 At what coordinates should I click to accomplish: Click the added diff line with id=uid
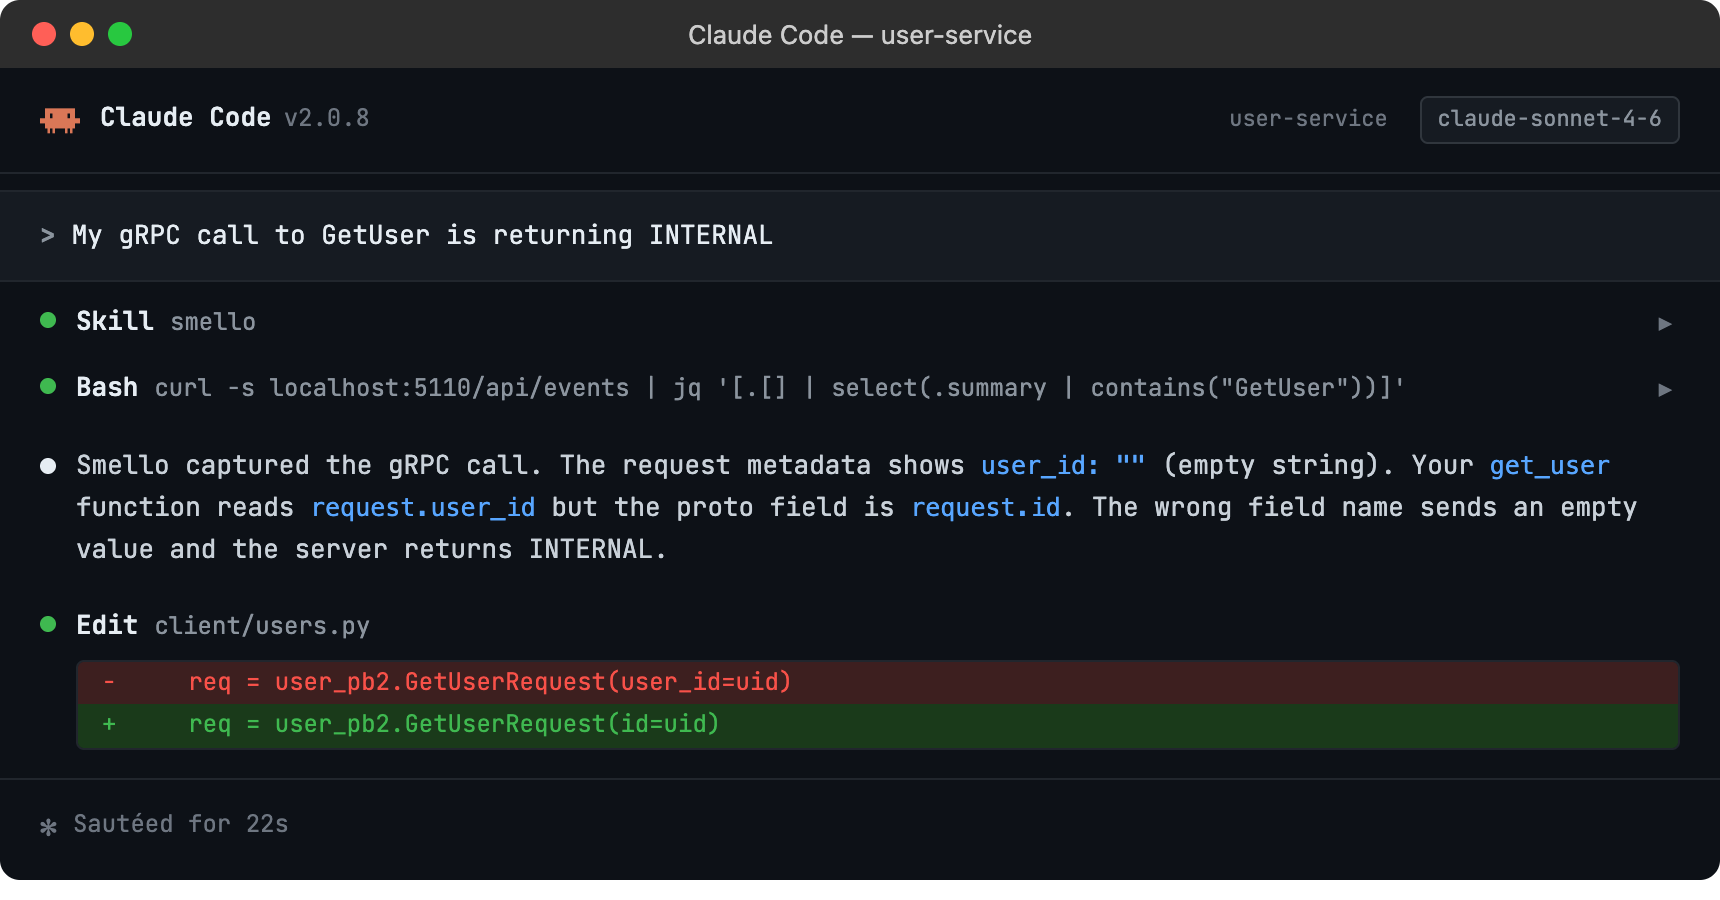point(878,725)
